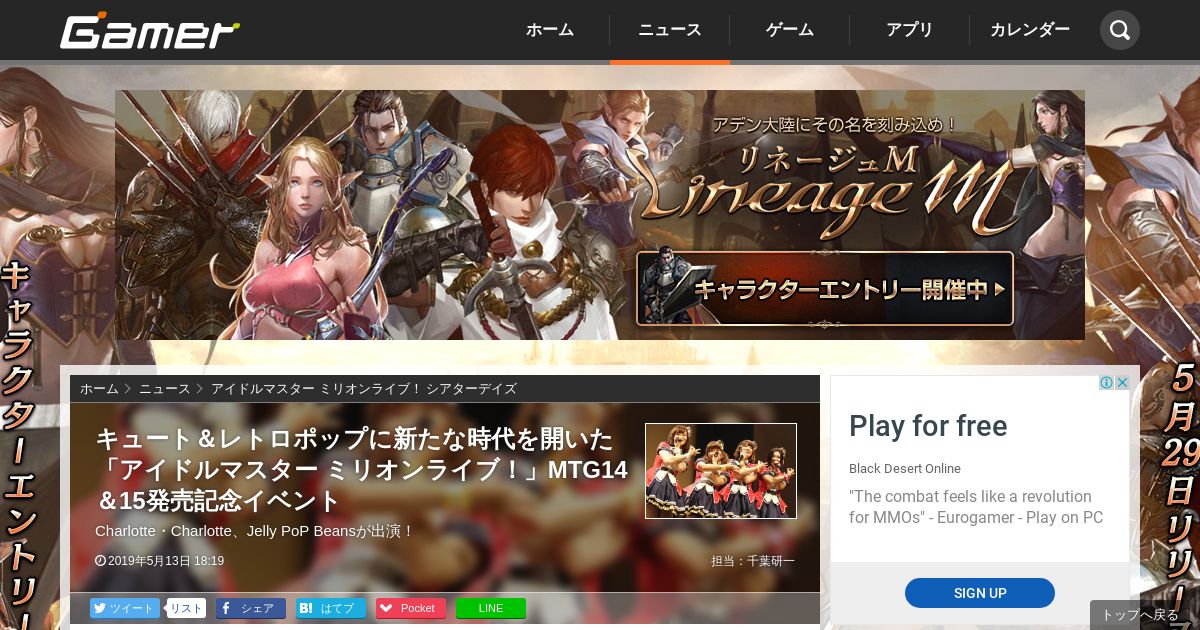Image resolution: width=1200 pixels, height=630 pixels.
Task: Select the ニュース navigation tab
Action: [670, 30]
